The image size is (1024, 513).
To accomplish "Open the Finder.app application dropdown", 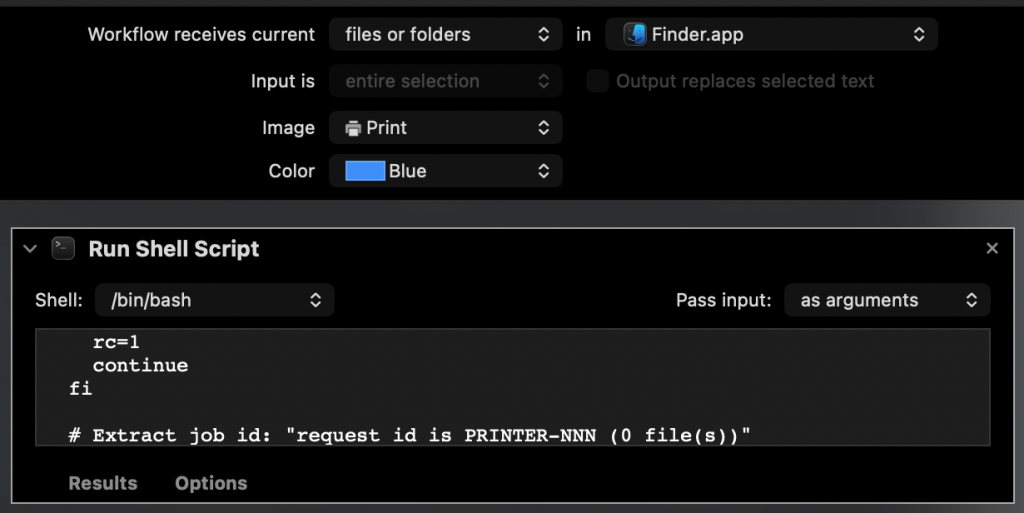I will tap(771, 35).
